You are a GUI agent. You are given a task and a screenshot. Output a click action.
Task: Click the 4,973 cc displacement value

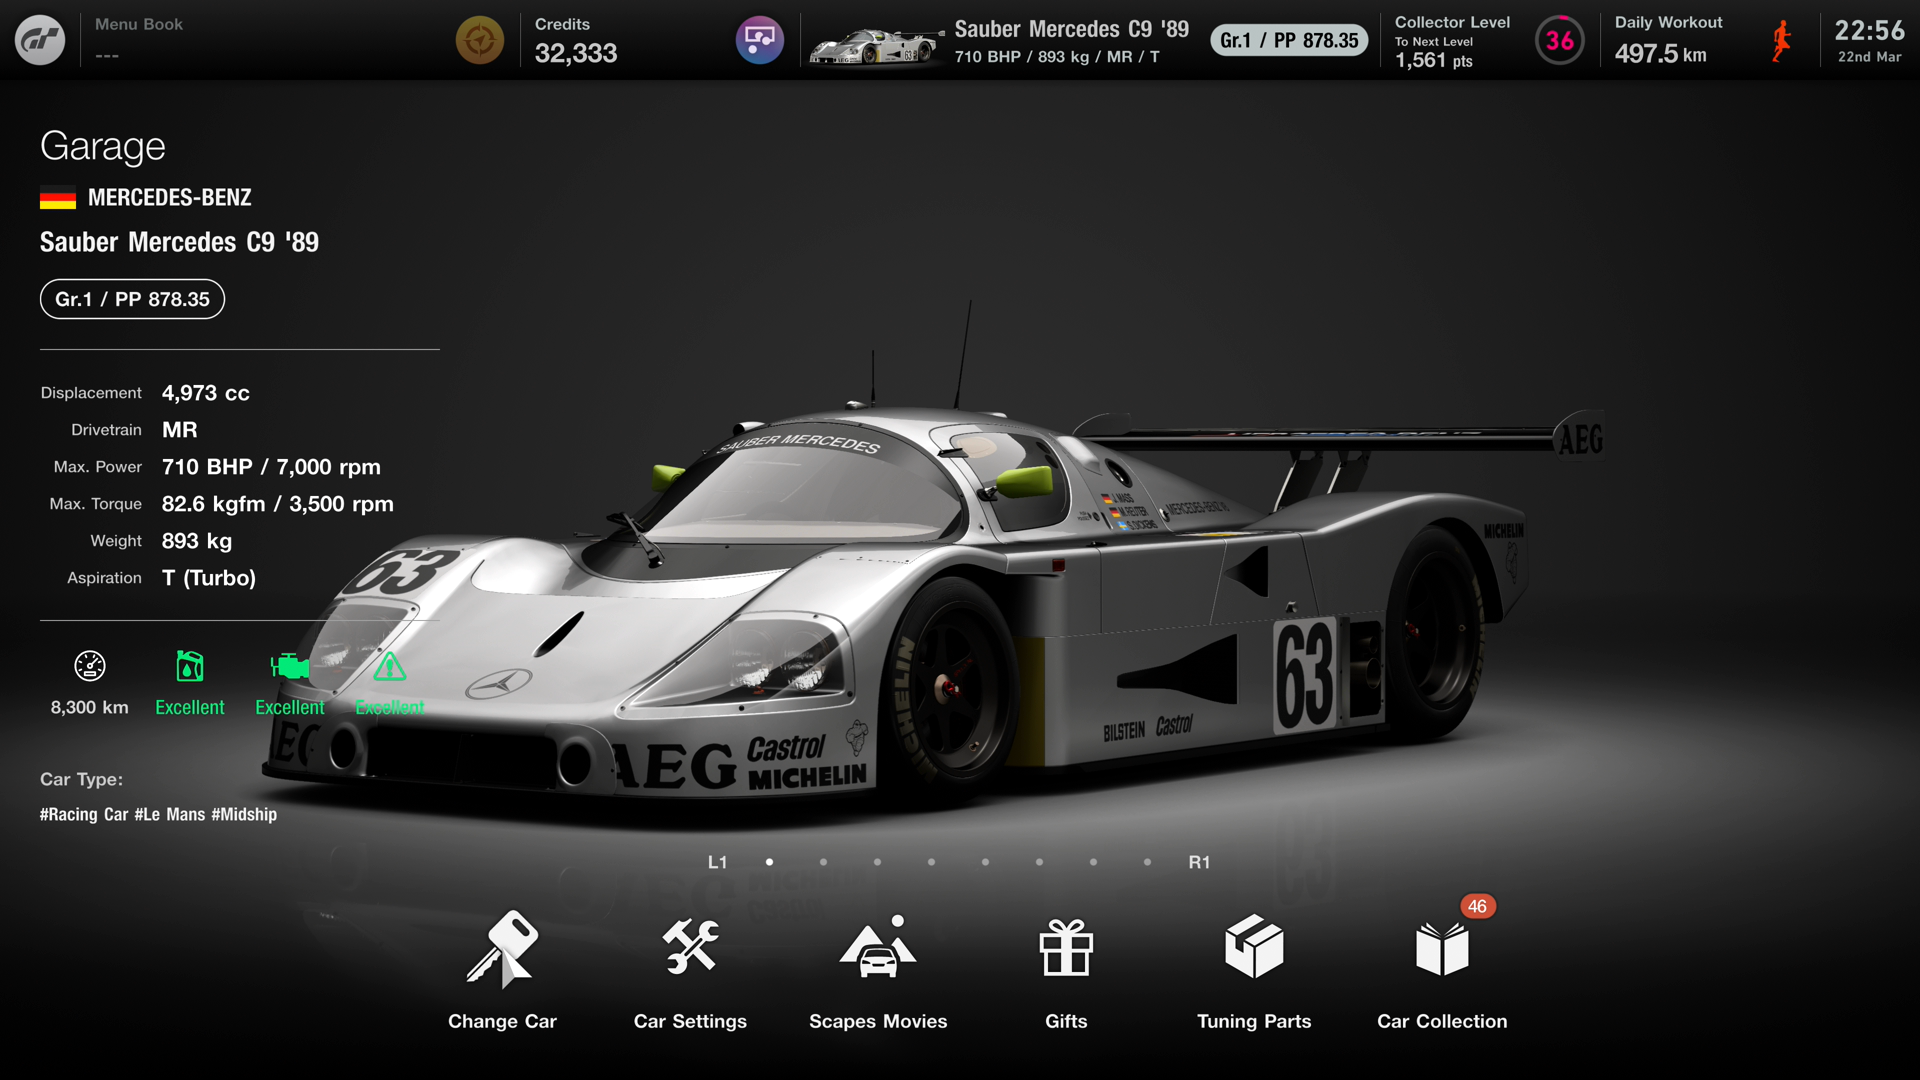[206, 393]
